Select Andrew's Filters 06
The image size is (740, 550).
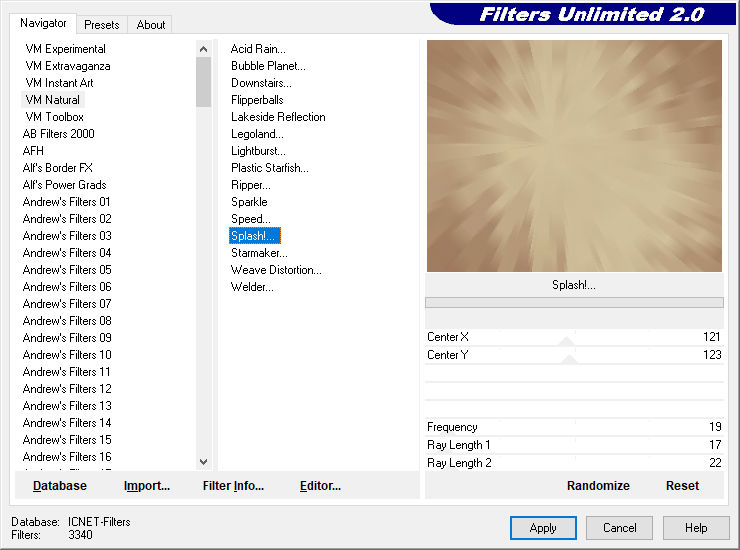tap(67, 287)
